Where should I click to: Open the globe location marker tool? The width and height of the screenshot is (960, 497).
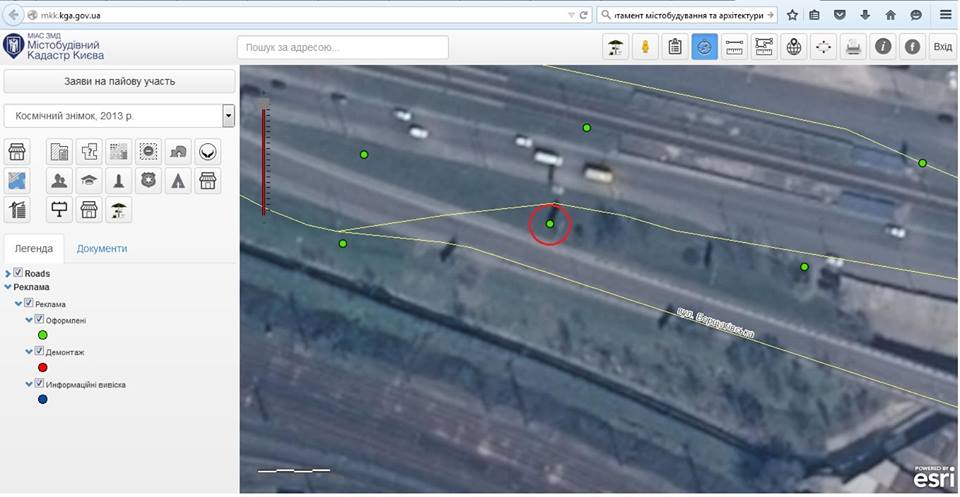pos(794,47)
